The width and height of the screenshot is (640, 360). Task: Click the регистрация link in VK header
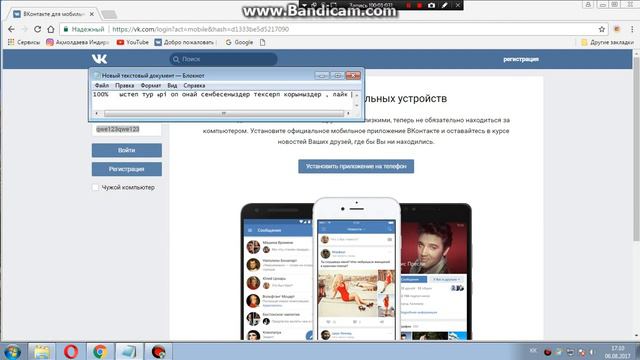(x=521, y=59)
